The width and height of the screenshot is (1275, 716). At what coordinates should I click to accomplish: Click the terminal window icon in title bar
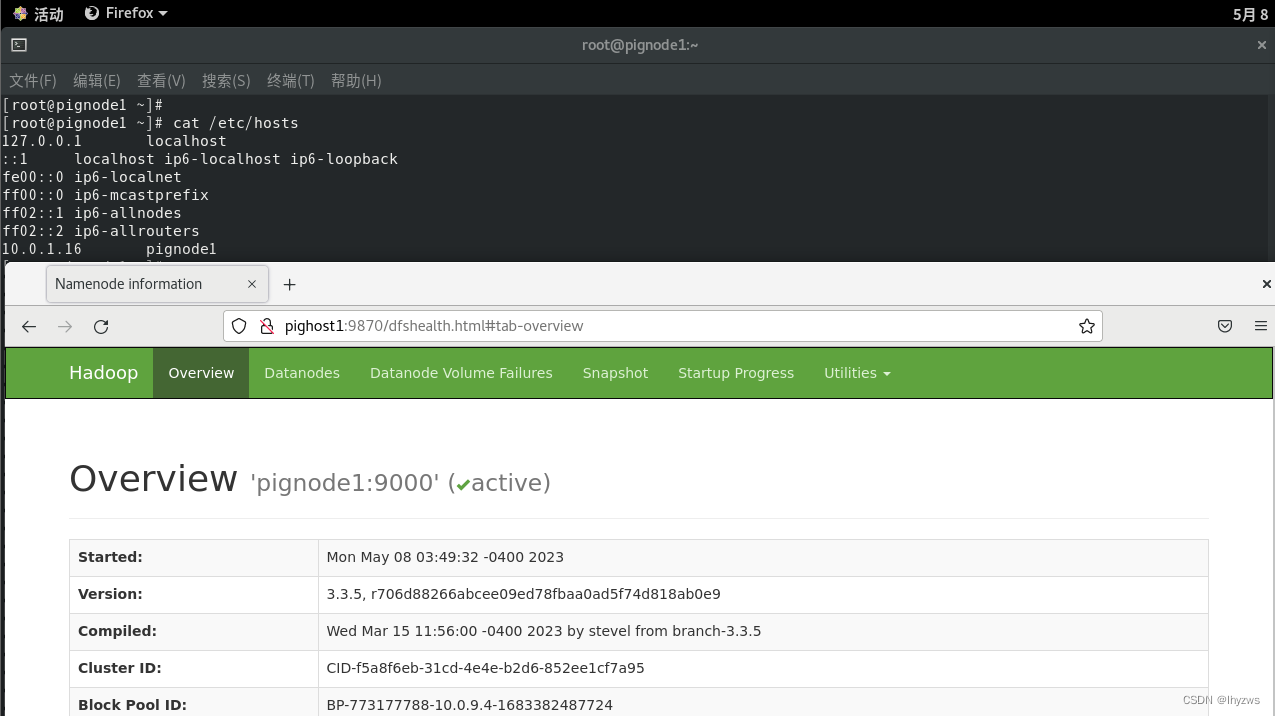pyautogui.click(x=19, y=45)
